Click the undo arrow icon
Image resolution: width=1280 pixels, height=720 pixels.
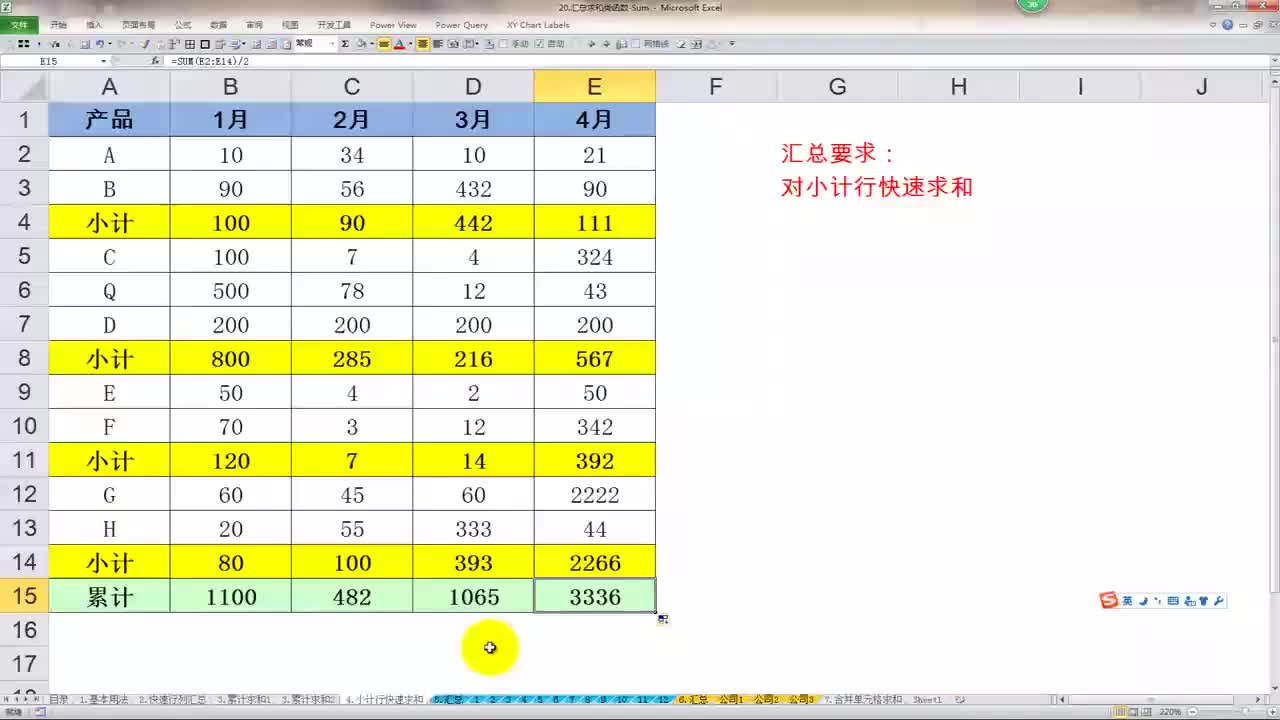pos(99,44)
